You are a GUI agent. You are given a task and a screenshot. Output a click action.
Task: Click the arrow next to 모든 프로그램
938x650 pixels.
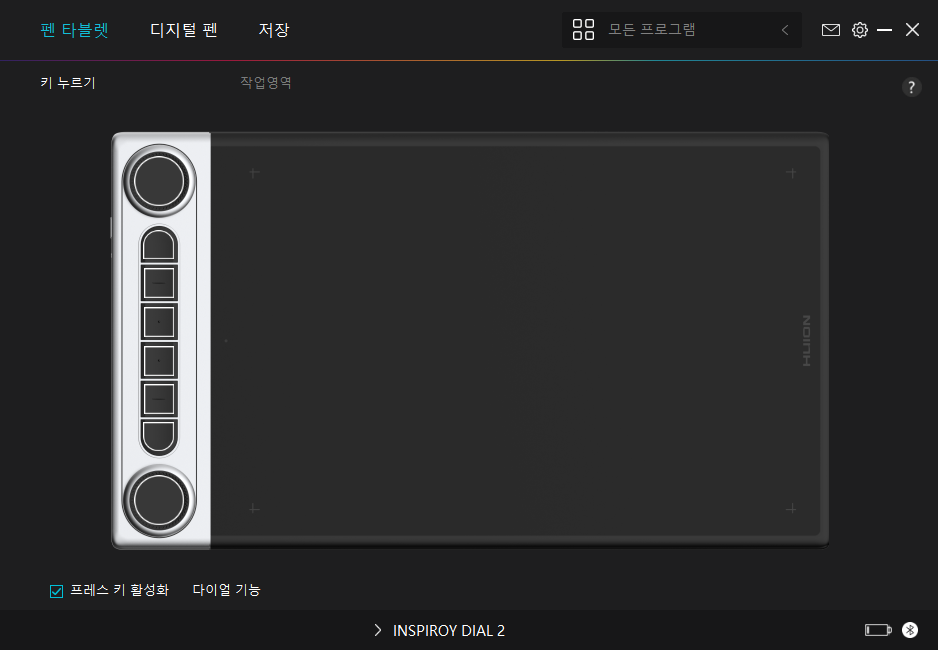click(785, 30)
